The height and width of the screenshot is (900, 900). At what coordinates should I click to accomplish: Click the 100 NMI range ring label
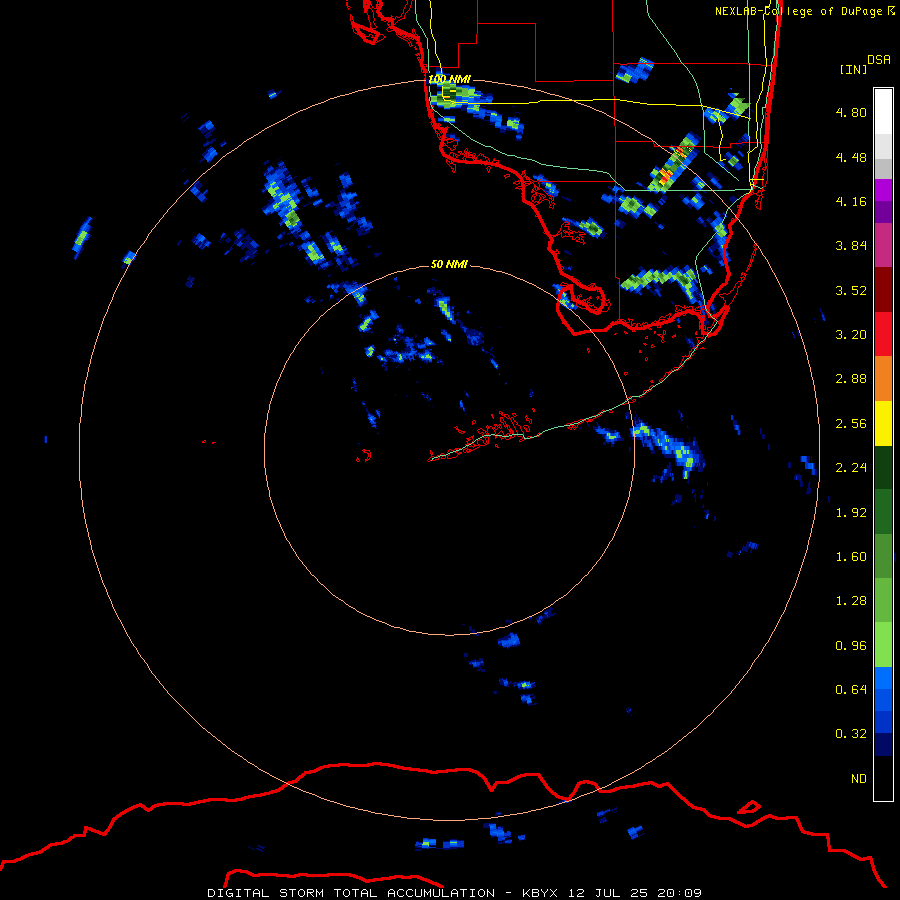(449, 79)
